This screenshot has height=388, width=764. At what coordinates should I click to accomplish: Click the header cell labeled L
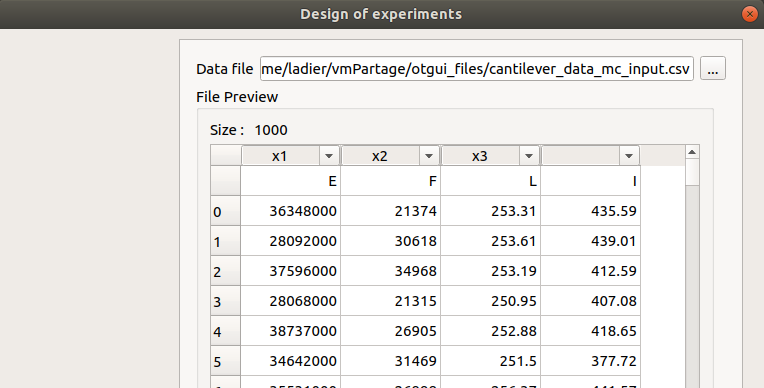tap(491, 181)
